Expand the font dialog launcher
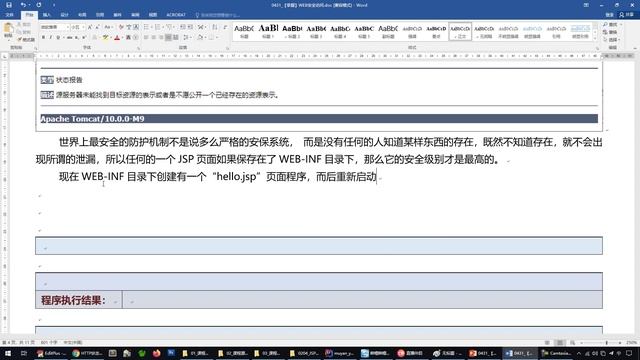Image resolution: width=640 pixels, height=360 pixels. point(138,48)
